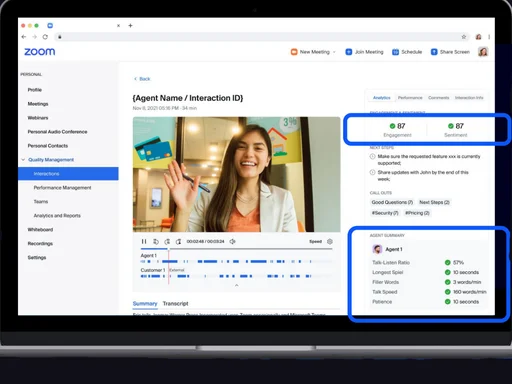Open player settings gear icon
The height and width of the screenshot is (384, 512).
pyautogui.click(x=330, y=241)
